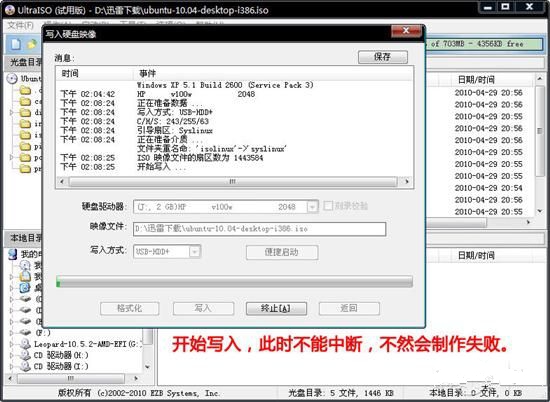
Task: Click the local tree horizontal scrollbar thumb
Action: point(71,378)
